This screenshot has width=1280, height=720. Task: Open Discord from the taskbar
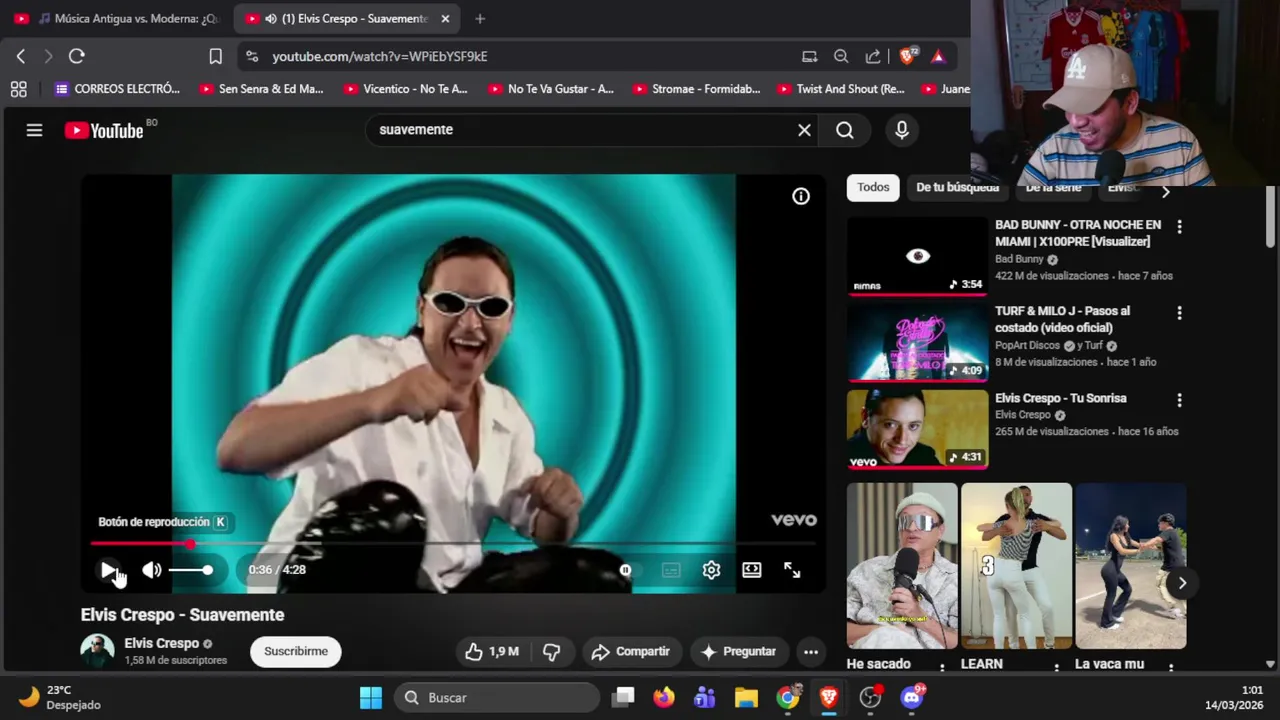[x=911, y=698]
